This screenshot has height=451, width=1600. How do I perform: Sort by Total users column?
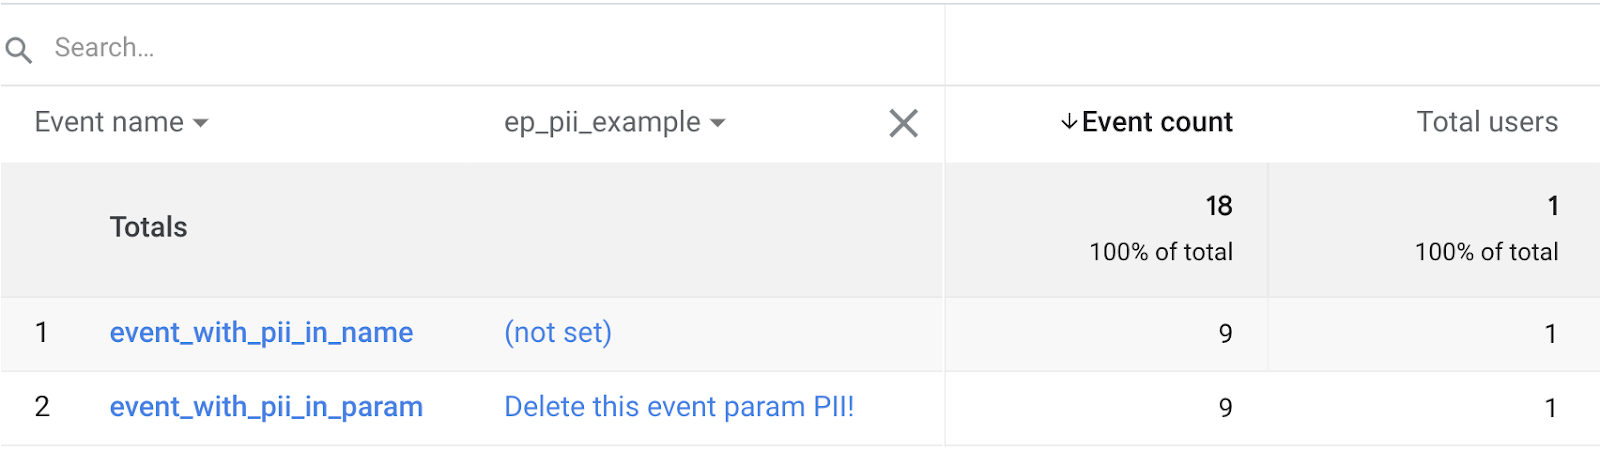pos(1487,122)
